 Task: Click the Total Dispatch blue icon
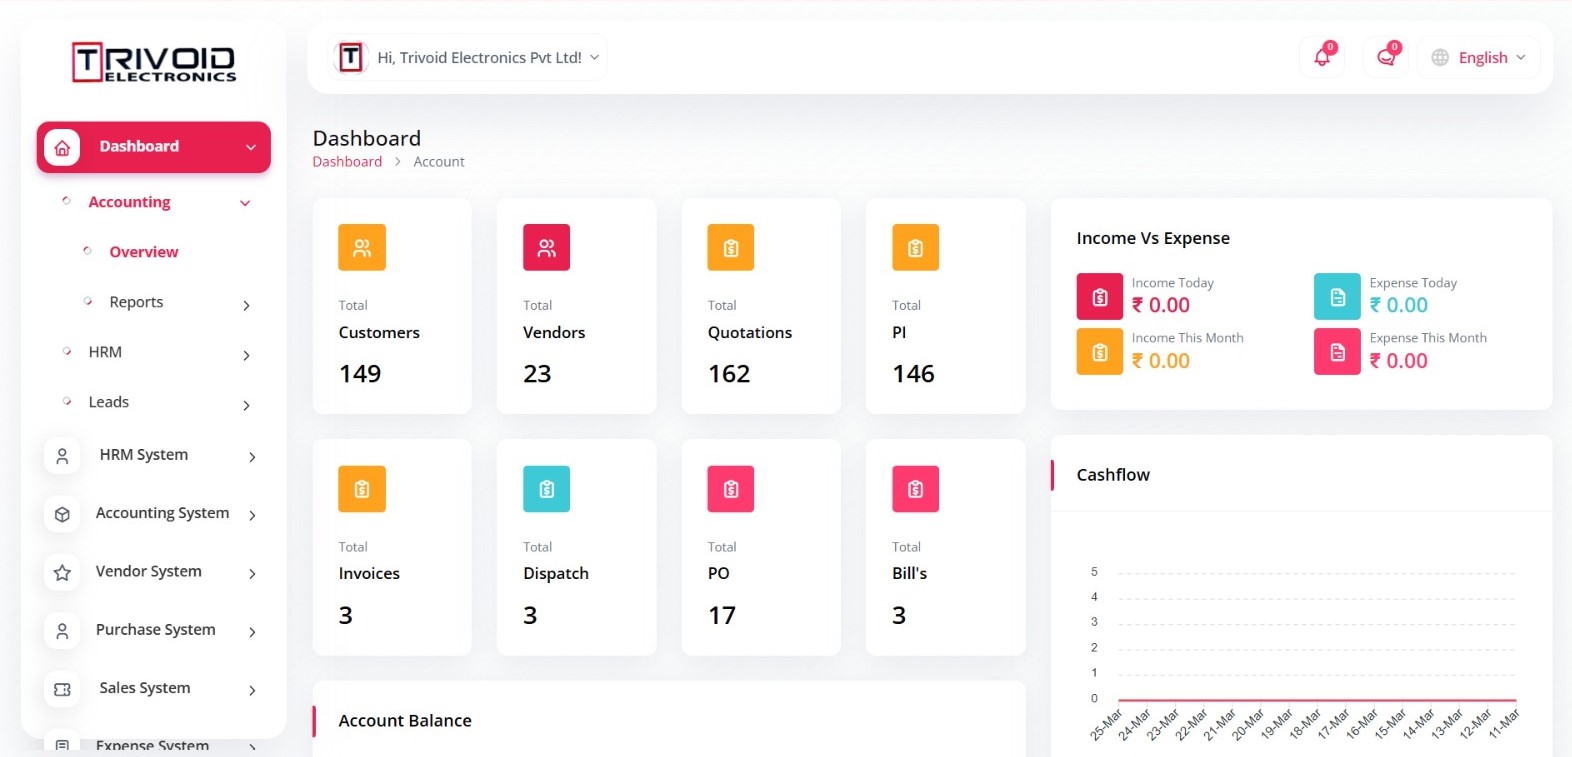(x=546, y=489)
